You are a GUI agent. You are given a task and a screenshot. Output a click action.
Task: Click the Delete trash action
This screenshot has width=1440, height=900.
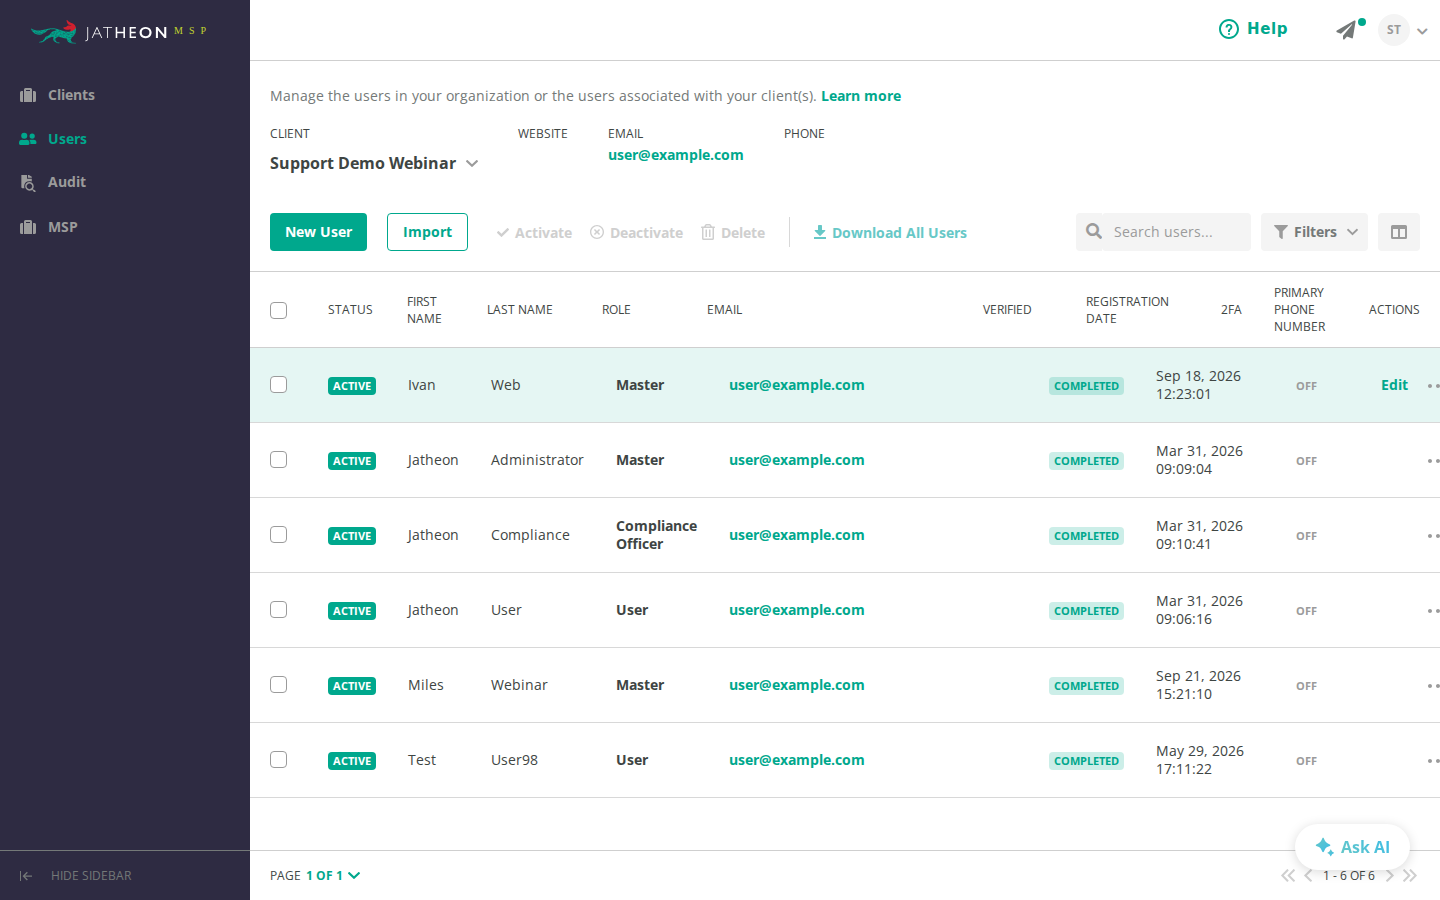733,233
